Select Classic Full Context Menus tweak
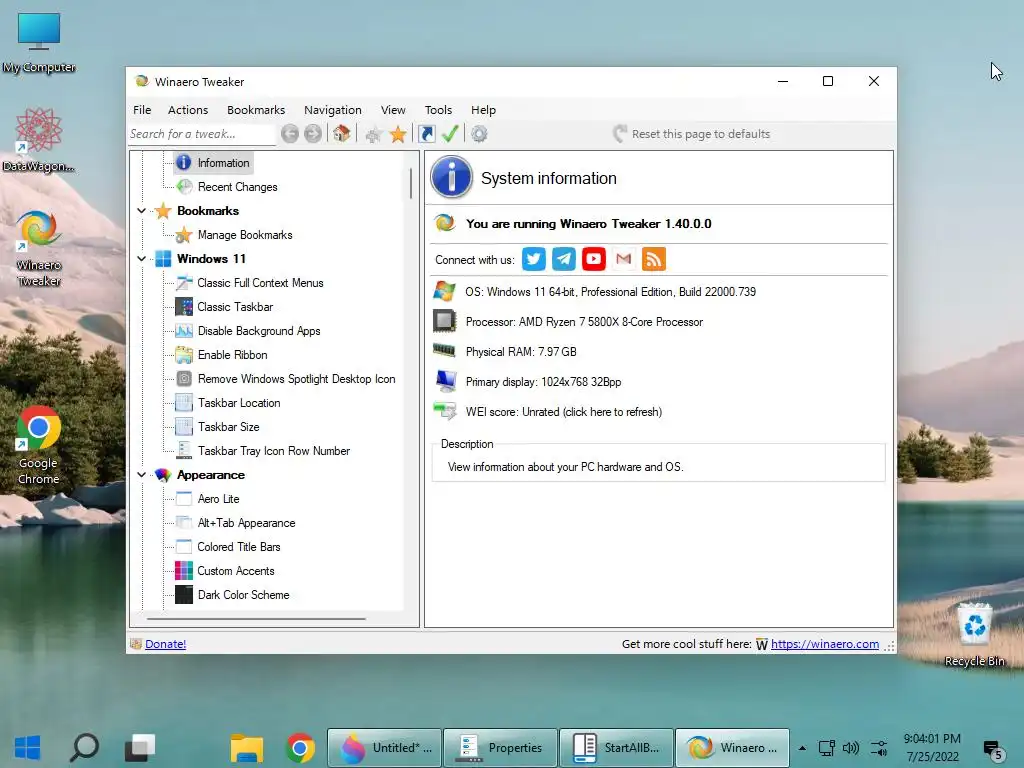The height and width of the screenshot is (768, 1024). click(260, 283)
